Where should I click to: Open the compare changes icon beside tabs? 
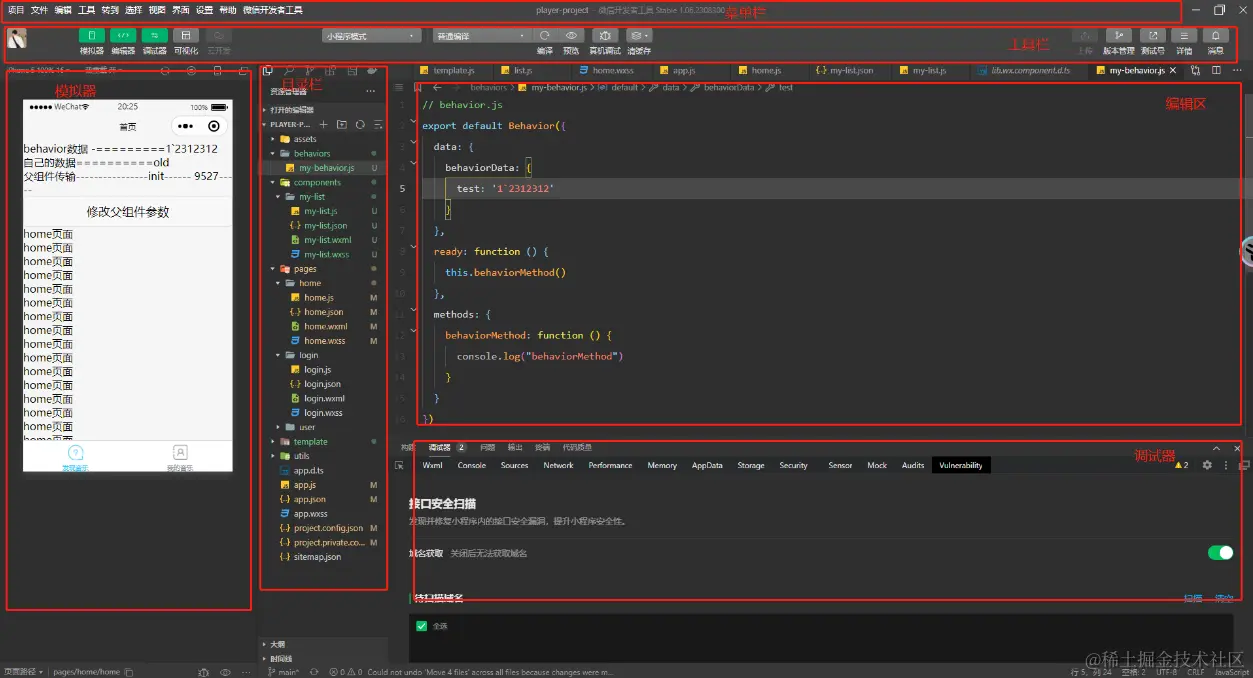click(1196, 71)
